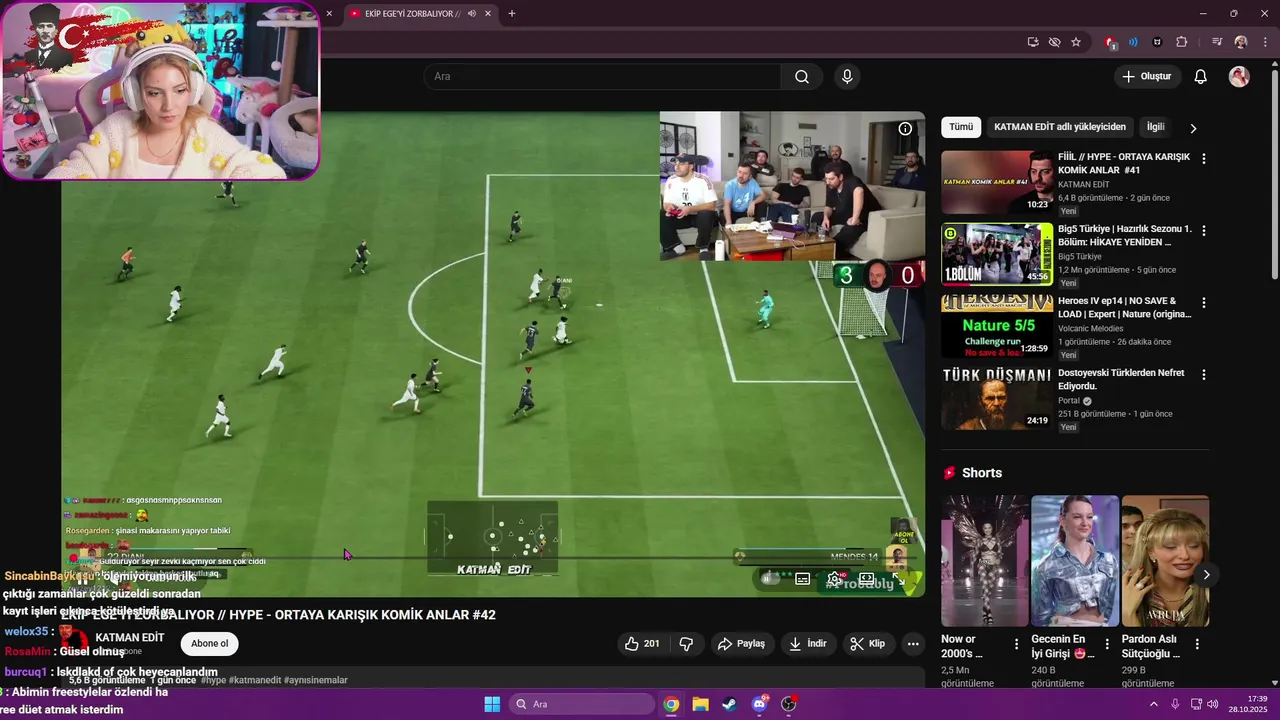
Task: Select the İlgili filter chip
Action: 1156,127
